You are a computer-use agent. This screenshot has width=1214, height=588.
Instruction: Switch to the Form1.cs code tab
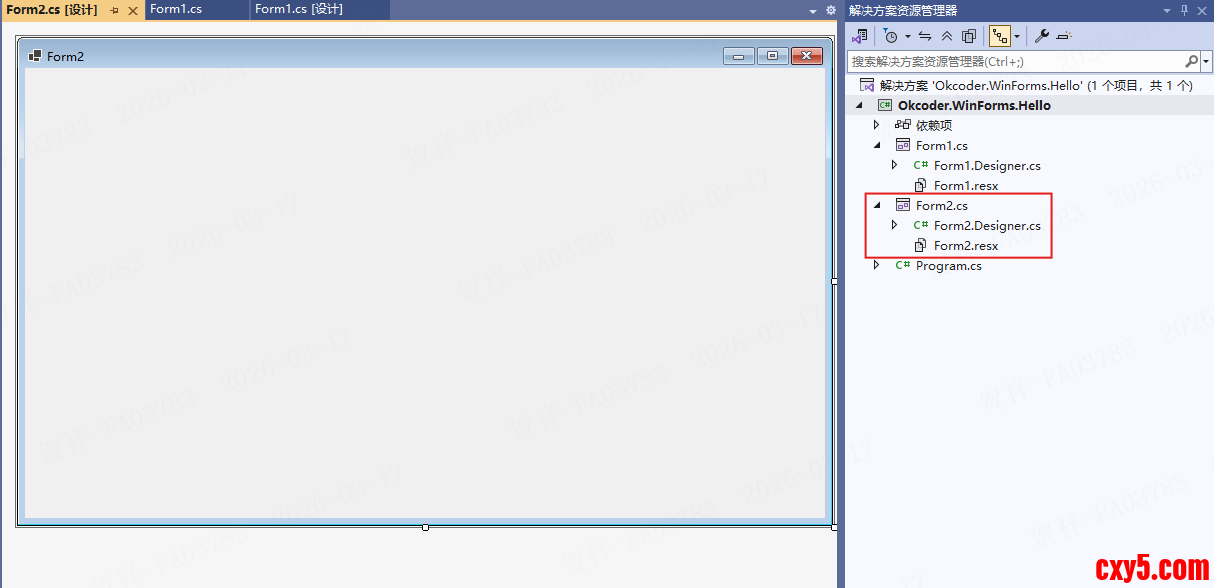176,9
